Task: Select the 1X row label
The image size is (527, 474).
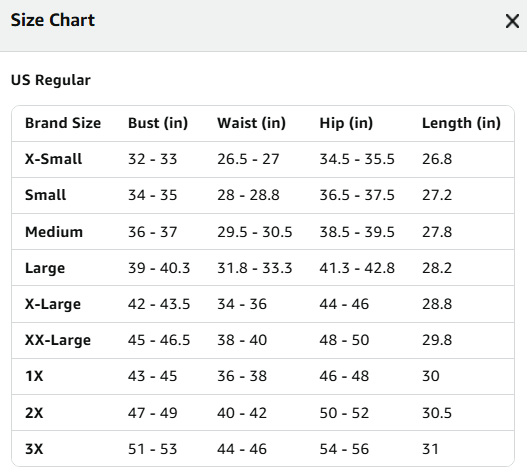Action: (34, 376)
